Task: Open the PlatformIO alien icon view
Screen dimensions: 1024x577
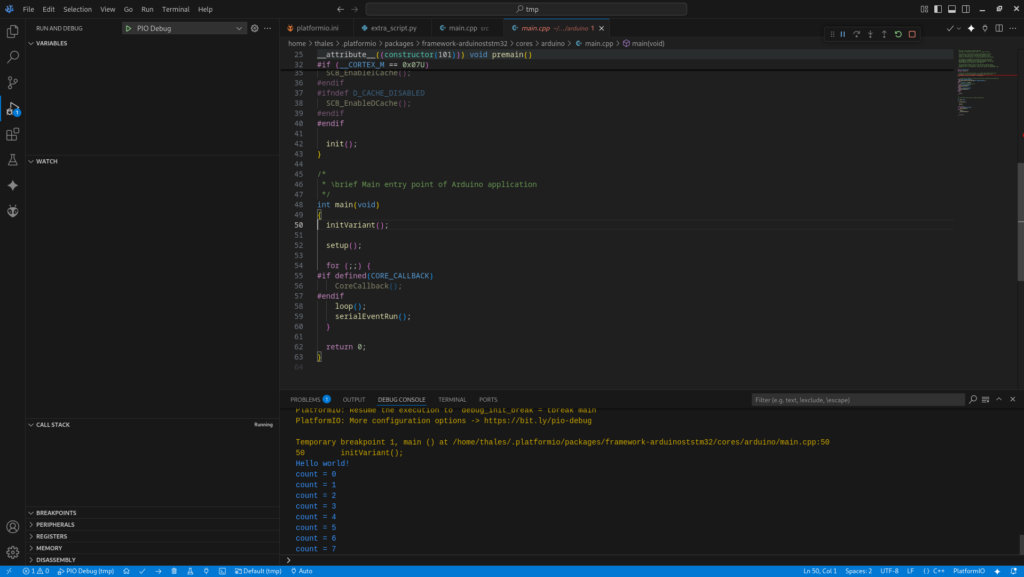Action: pos(13,211)
